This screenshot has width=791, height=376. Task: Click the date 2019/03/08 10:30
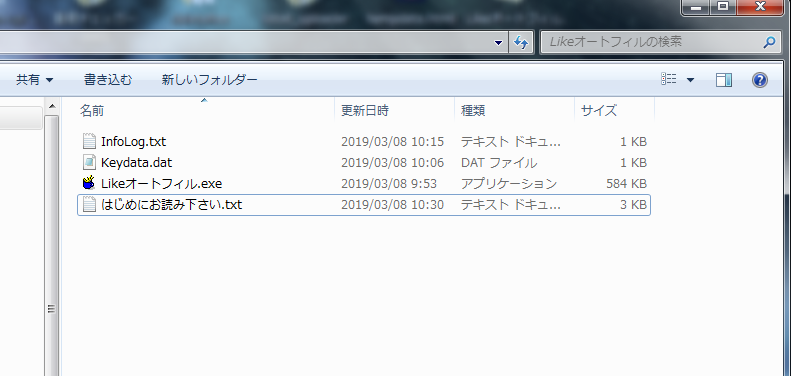[392, 205]
